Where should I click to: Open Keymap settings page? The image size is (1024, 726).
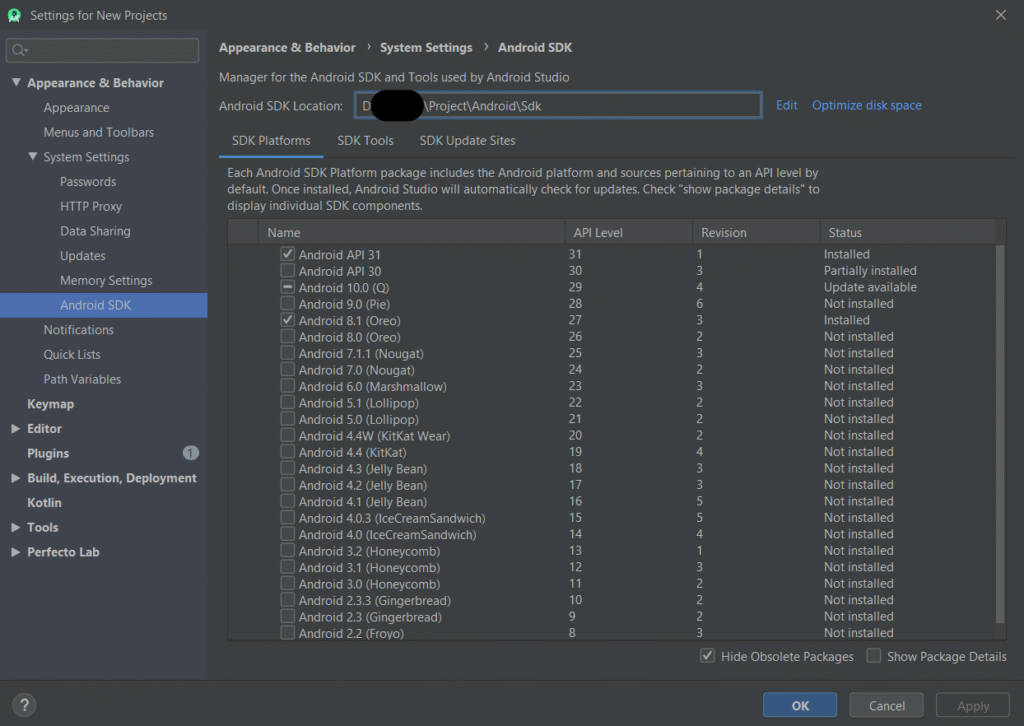click(50, 404)
